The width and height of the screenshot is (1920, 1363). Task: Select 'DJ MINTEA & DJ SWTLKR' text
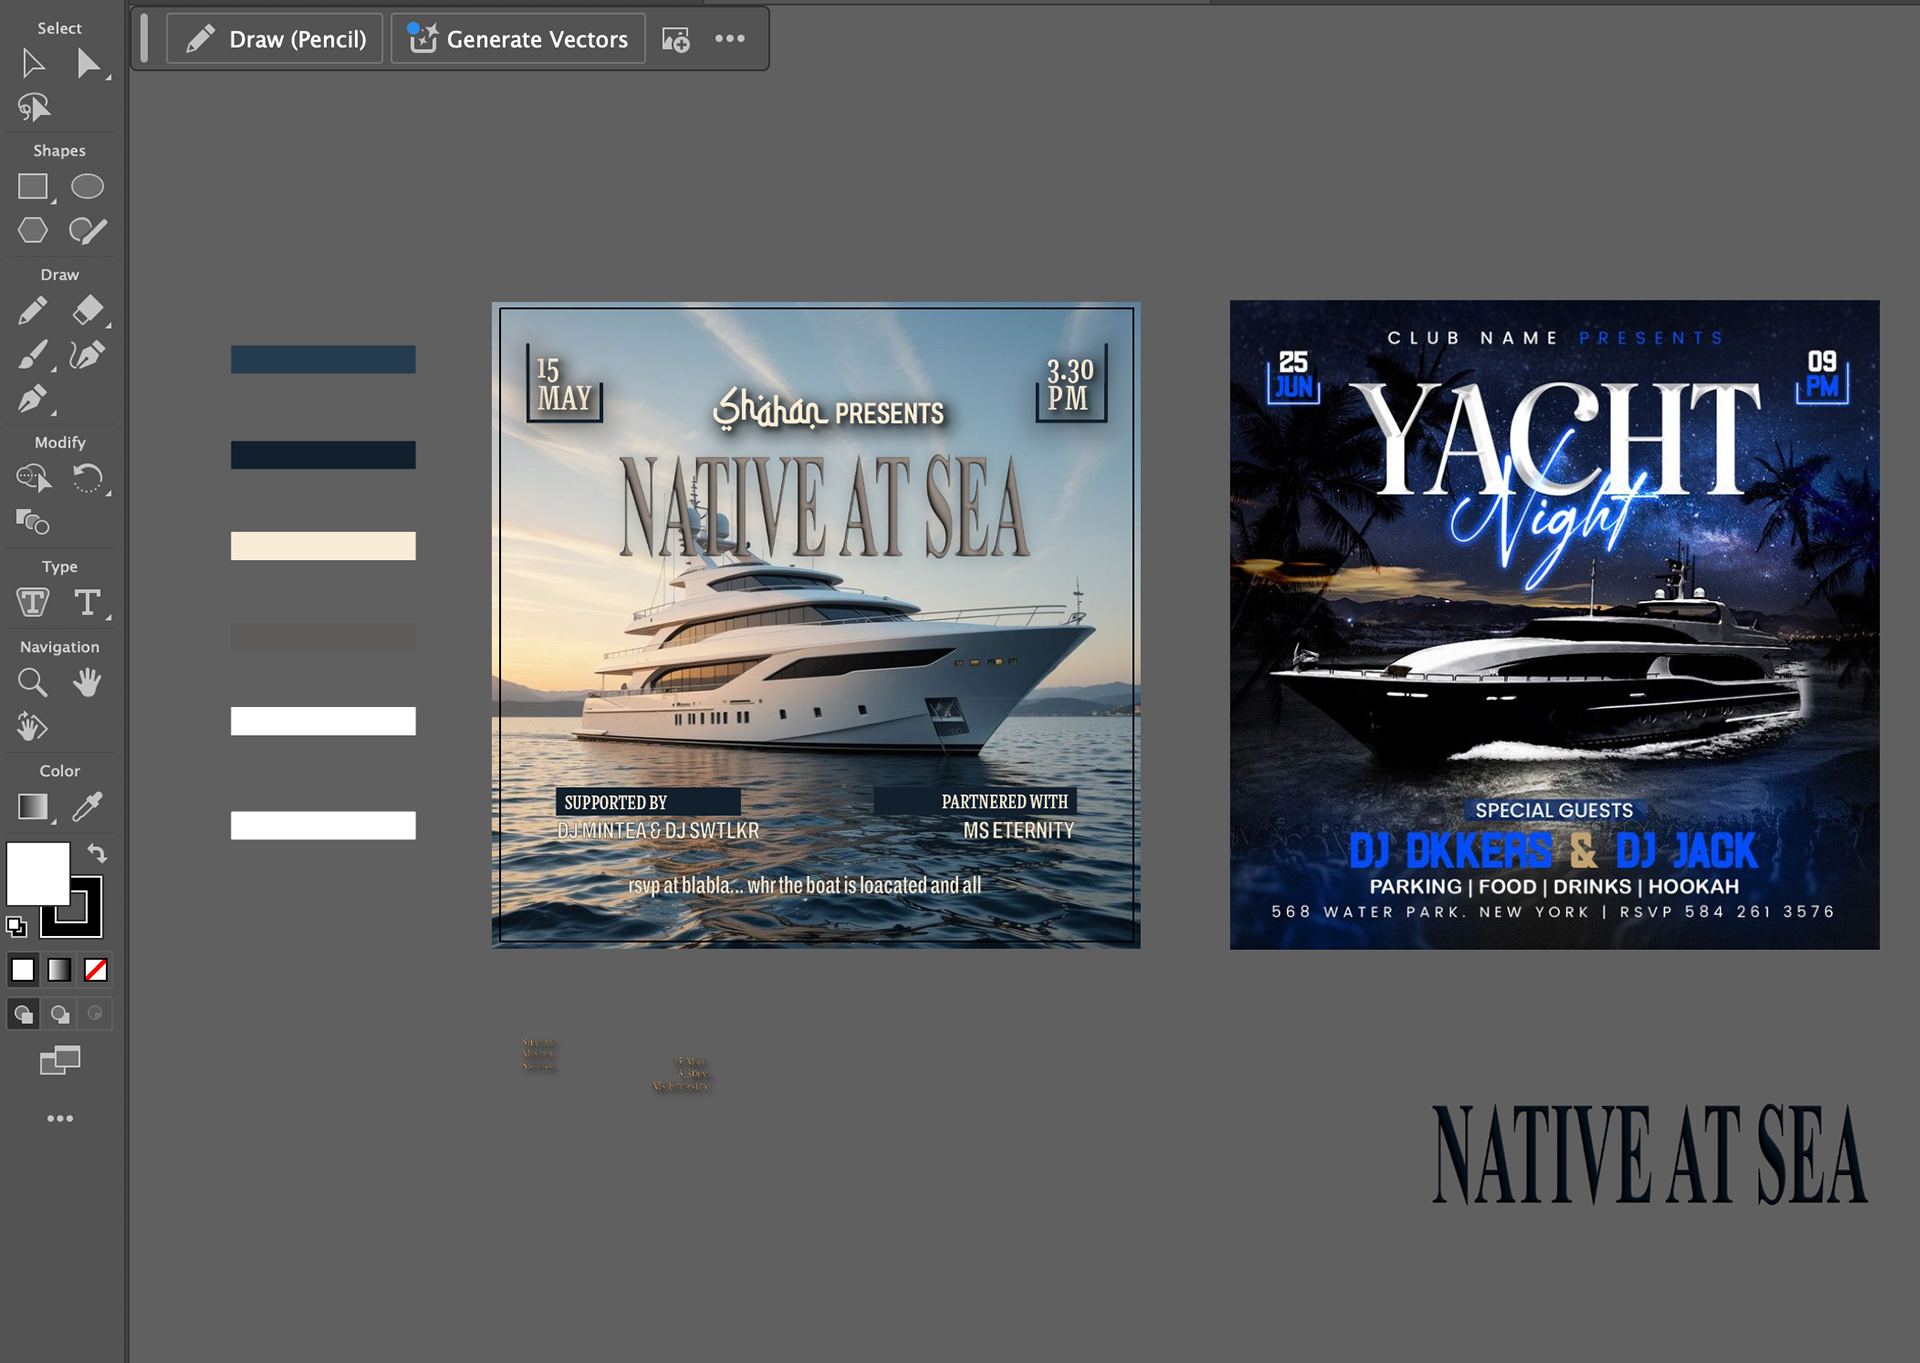658,831
